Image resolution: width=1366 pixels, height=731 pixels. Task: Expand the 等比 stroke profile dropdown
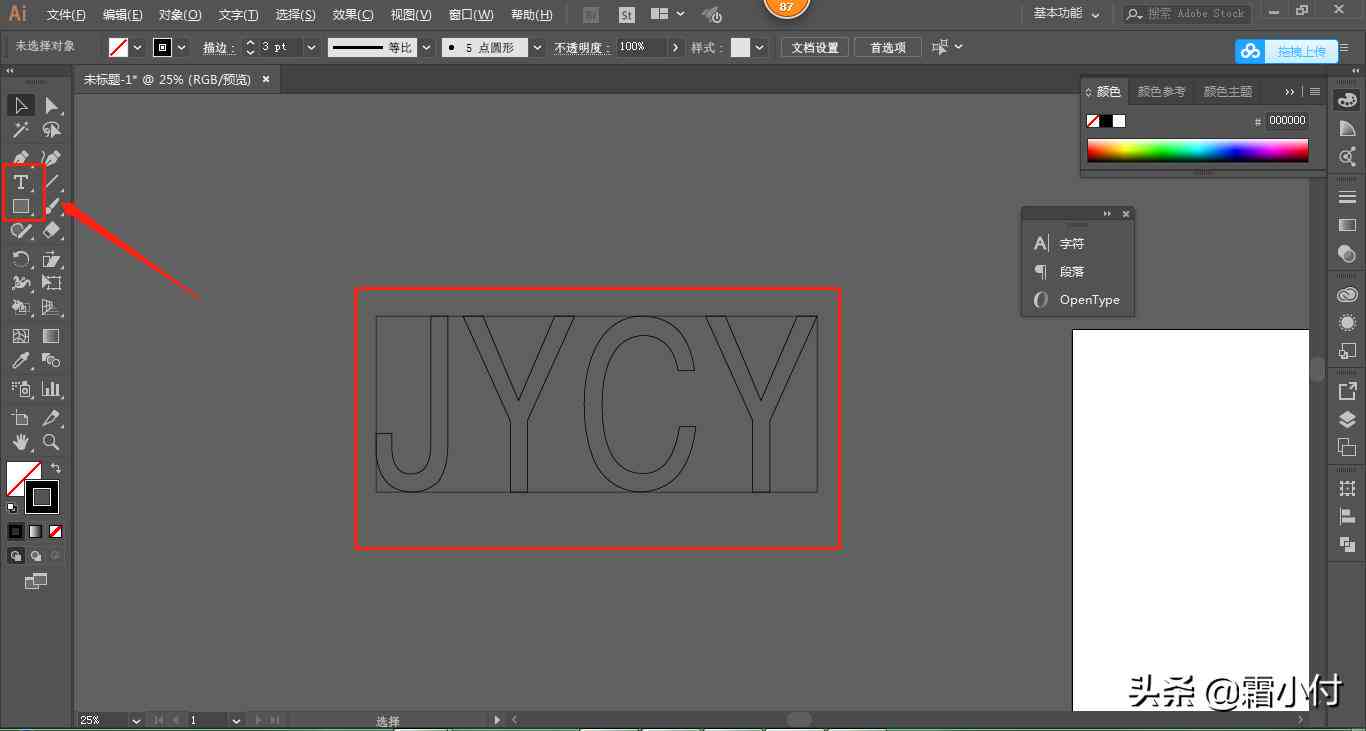(427, 47)
